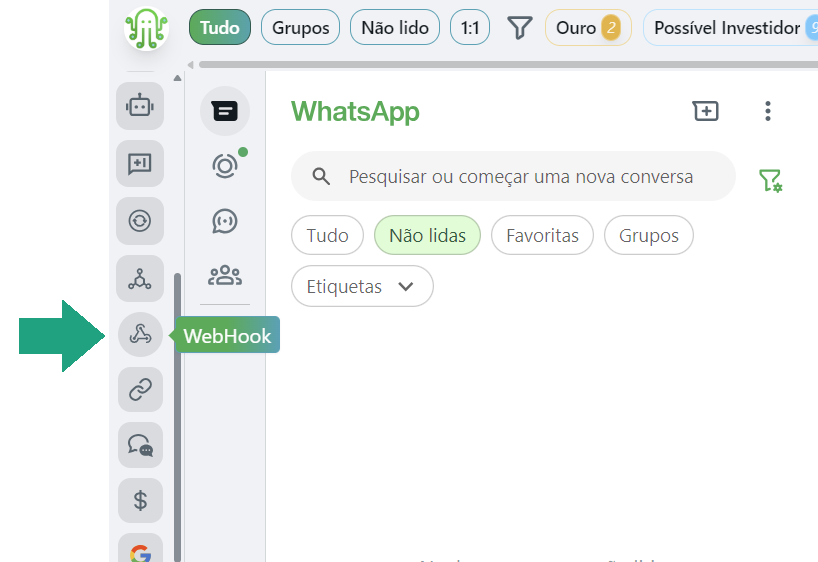Select the Tudo tab in top bar
818x562 pixels.
tap(220, 28)
